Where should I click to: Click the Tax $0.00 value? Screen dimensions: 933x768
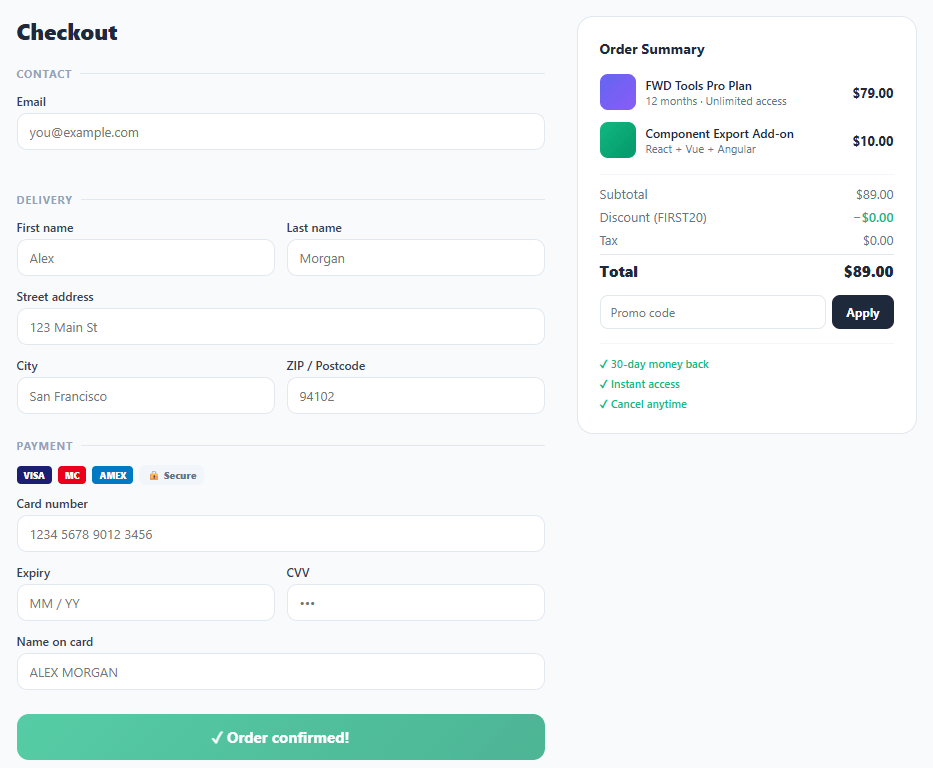point(878,241)
